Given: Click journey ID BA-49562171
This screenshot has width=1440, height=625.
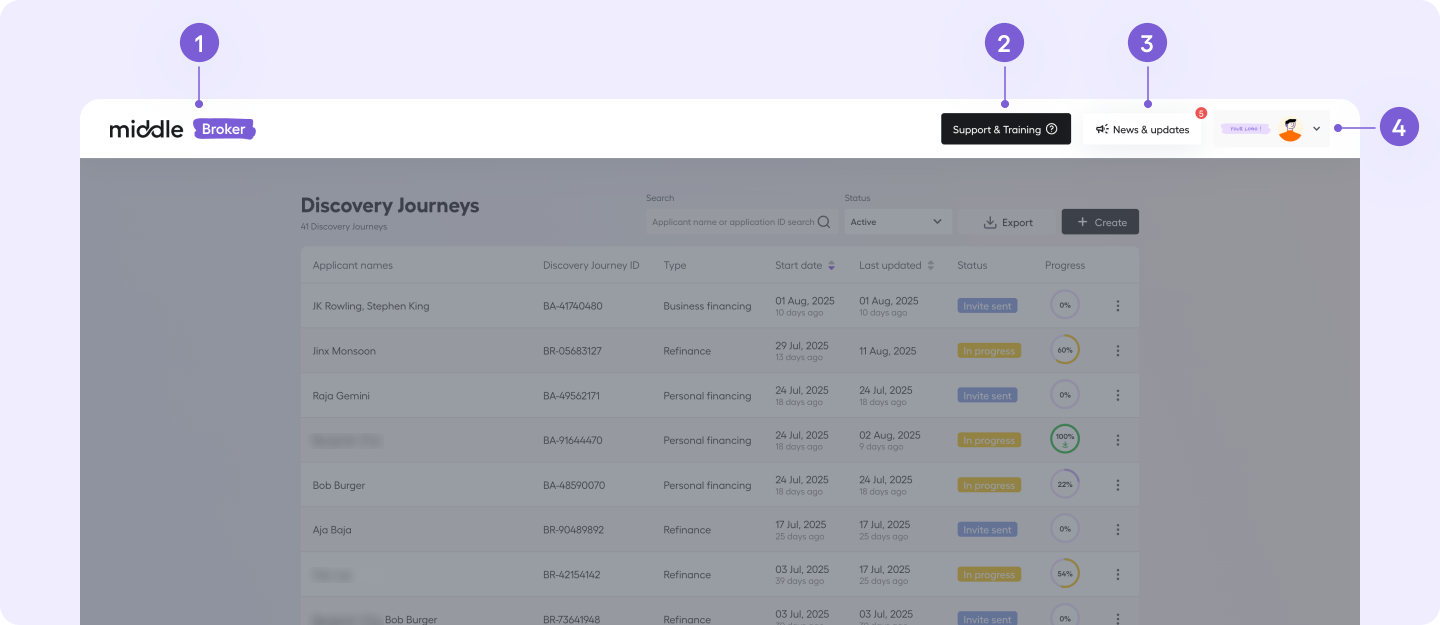Looking at the screenshot, I should 571,396.
